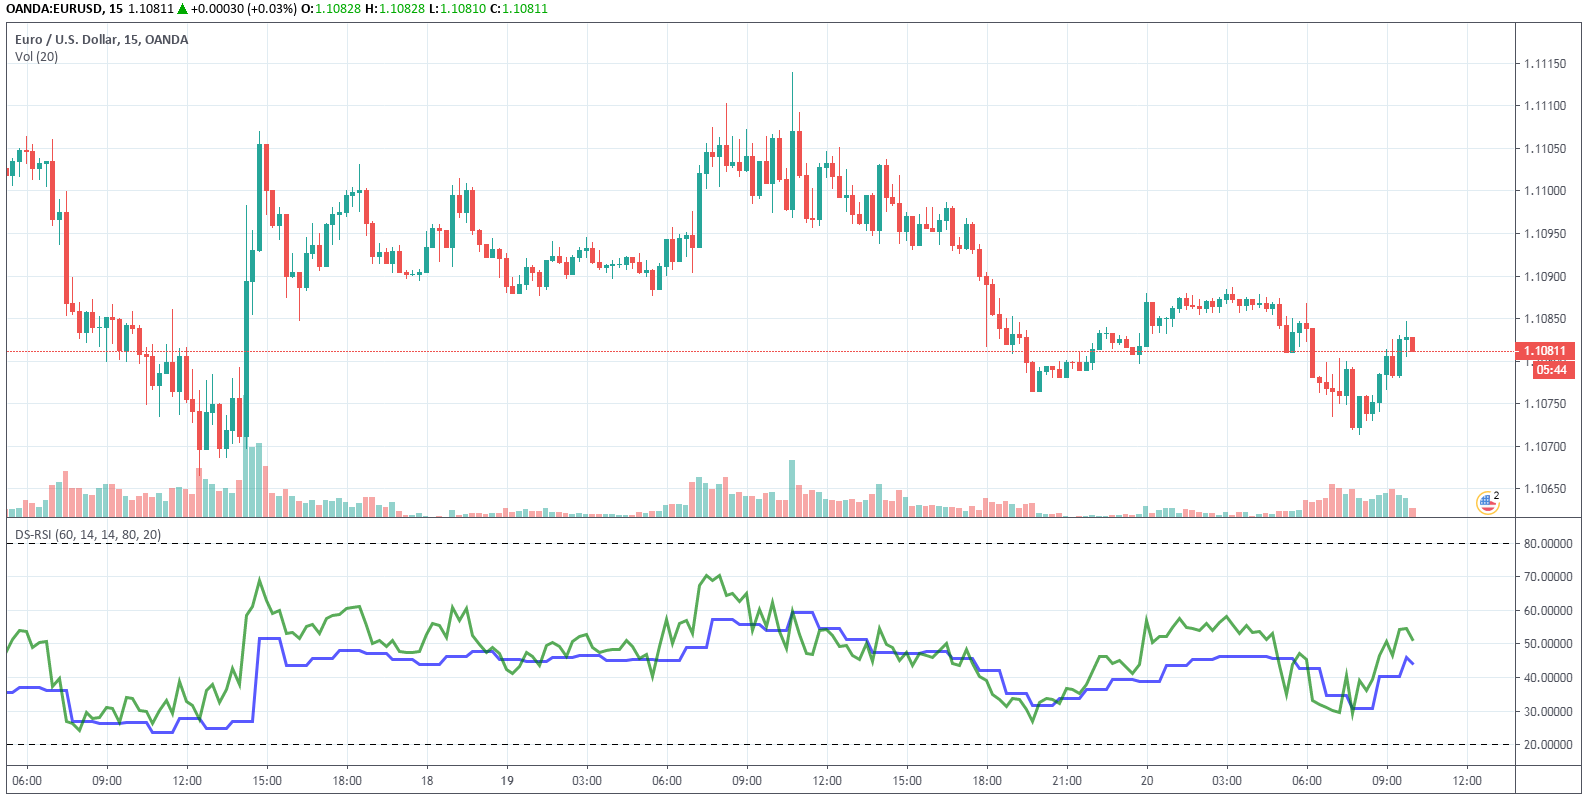Click the date 18 on time axis

coord(427,781)
